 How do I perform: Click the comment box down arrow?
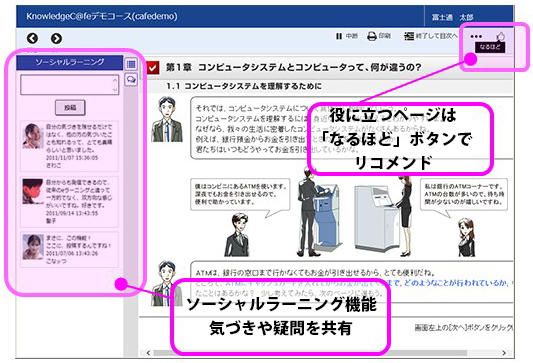pyautogui.click(x=115, y=90)
